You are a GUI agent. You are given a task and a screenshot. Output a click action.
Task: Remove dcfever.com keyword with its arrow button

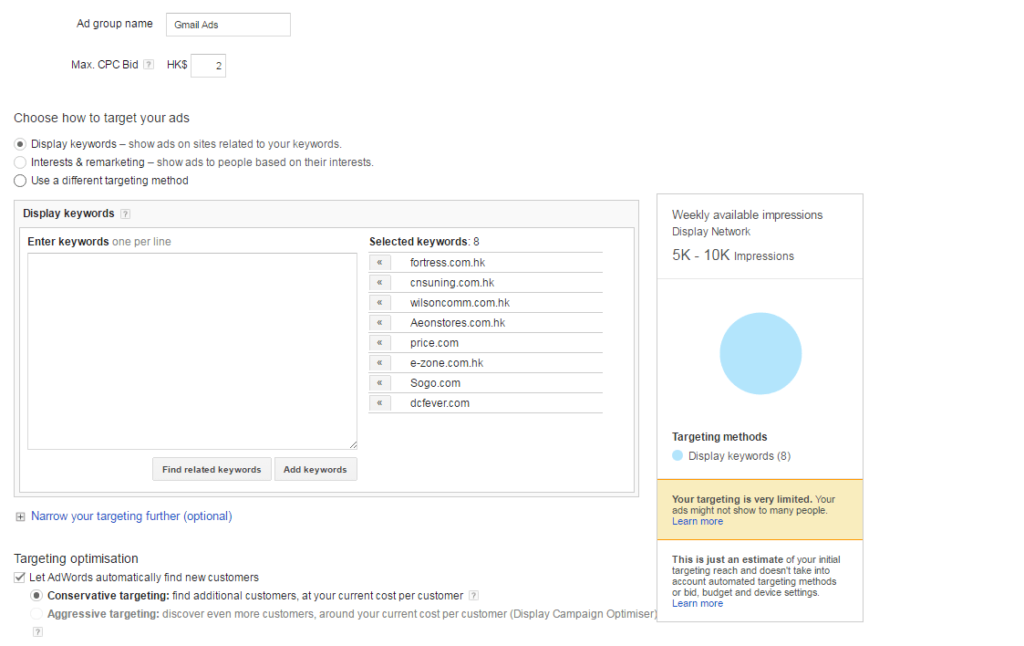(379, 403)
